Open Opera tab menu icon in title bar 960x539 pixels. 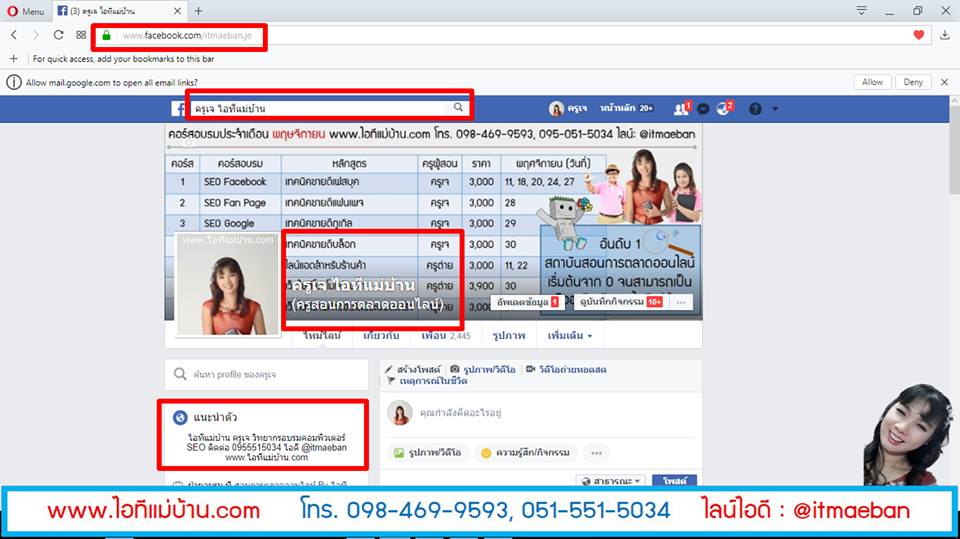coord(861,10)
